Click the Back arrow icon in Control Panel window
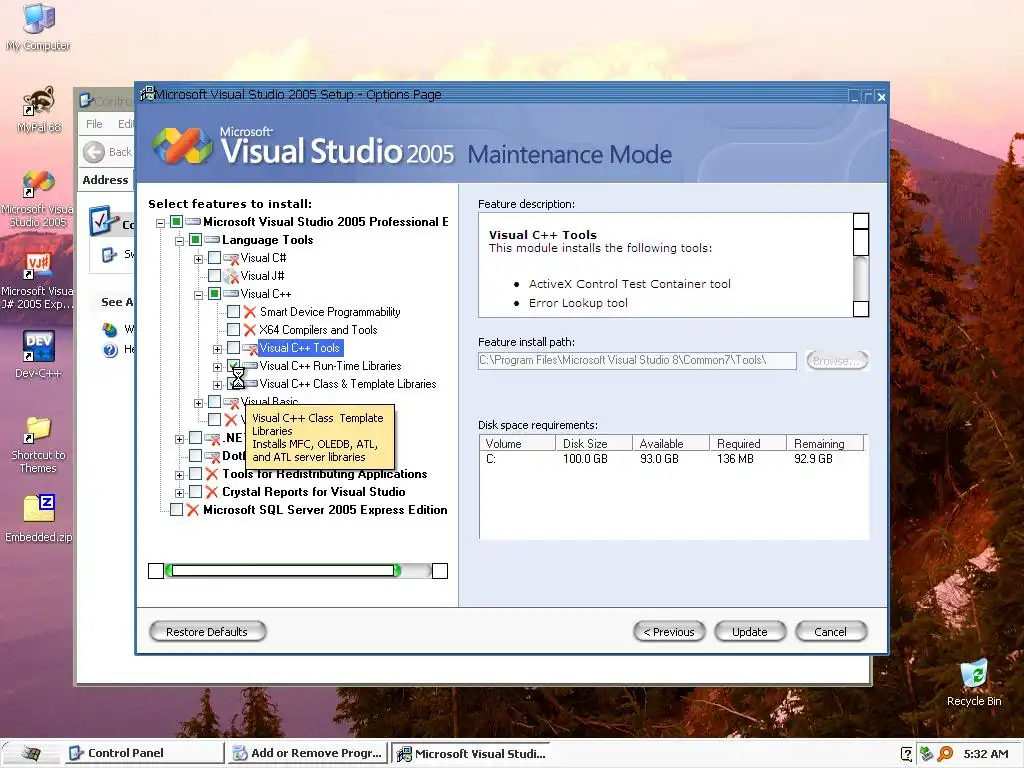Screen dimensions: 1024x768 (93, 152)
